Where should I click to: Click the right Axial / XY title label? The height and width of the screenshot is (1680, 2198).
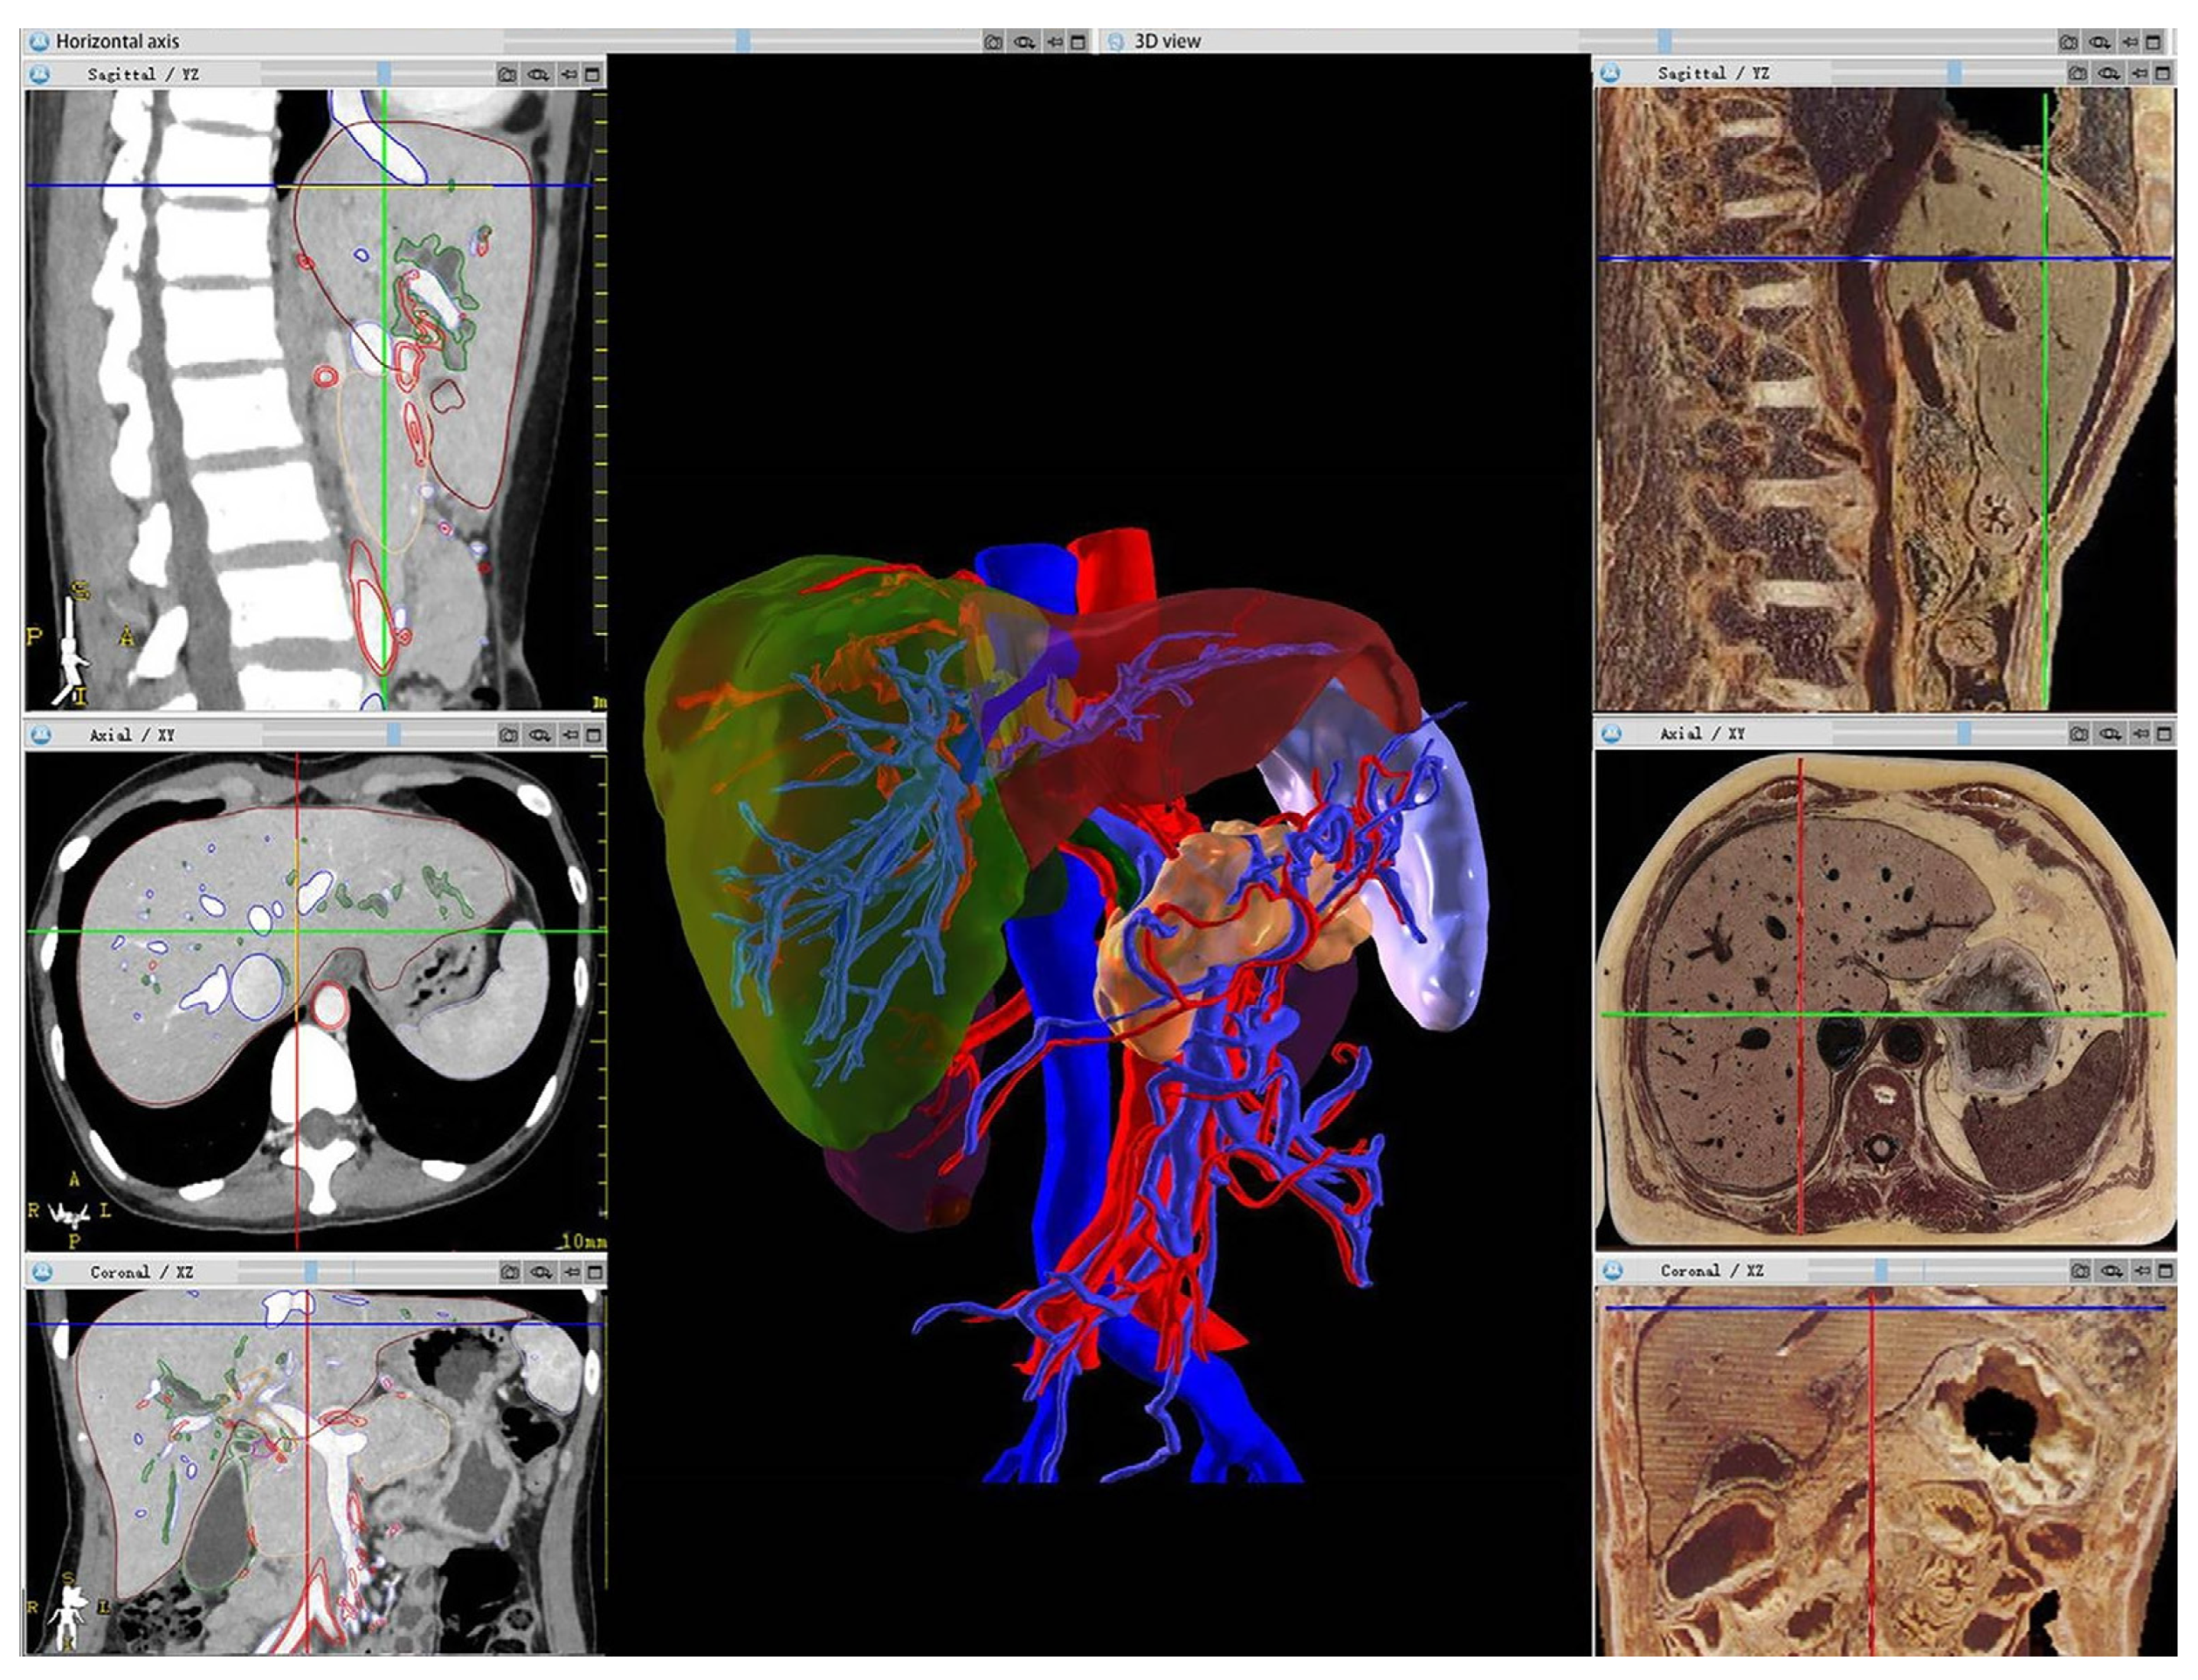click(1702, 733)
